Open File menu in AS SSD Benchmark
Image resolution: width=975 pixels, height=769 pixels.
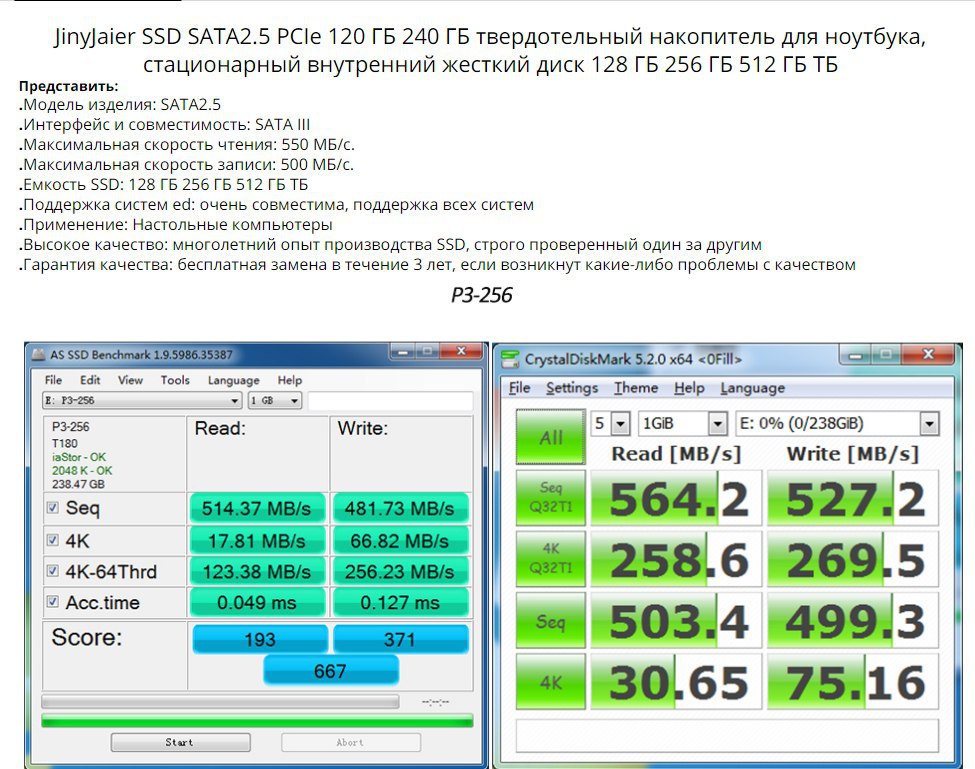(x=53, y=380)
